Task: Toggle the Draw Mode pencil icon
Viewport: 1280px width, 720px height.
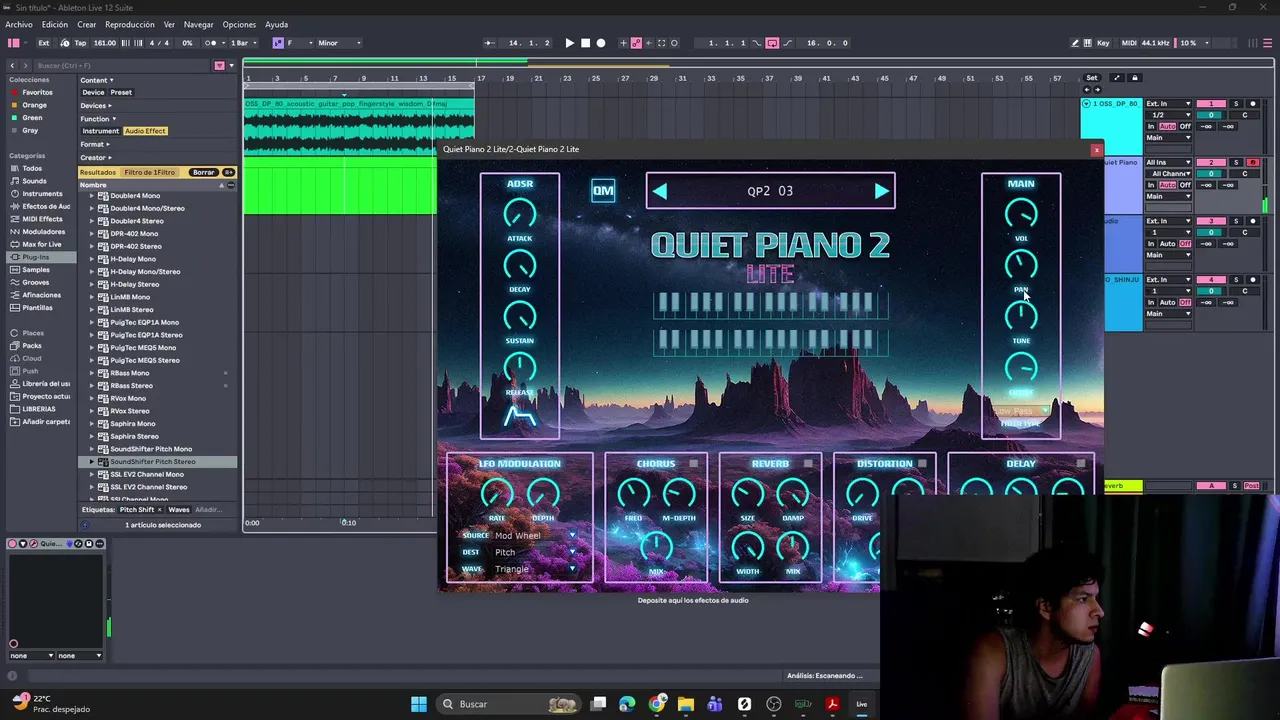Action: click(1075, 43)
